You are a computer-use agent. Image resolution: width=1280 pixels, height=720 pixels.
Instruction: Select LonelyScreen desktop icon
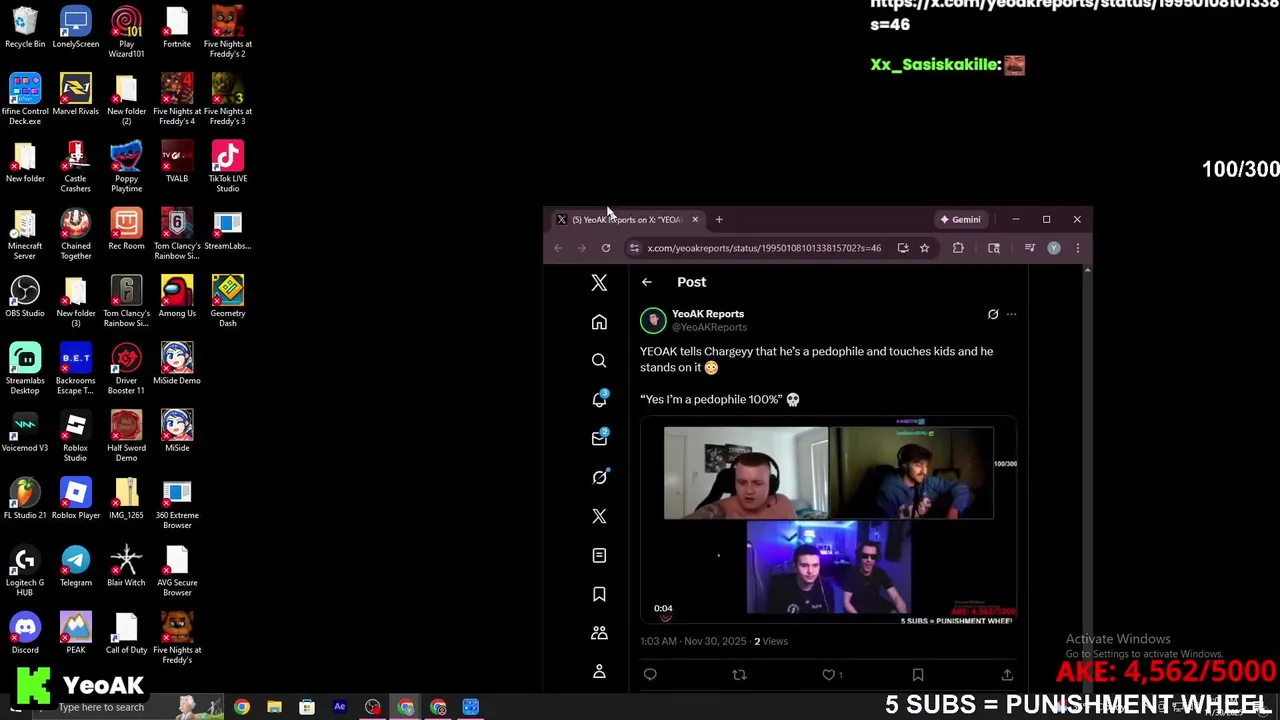(x=76, y=27)
